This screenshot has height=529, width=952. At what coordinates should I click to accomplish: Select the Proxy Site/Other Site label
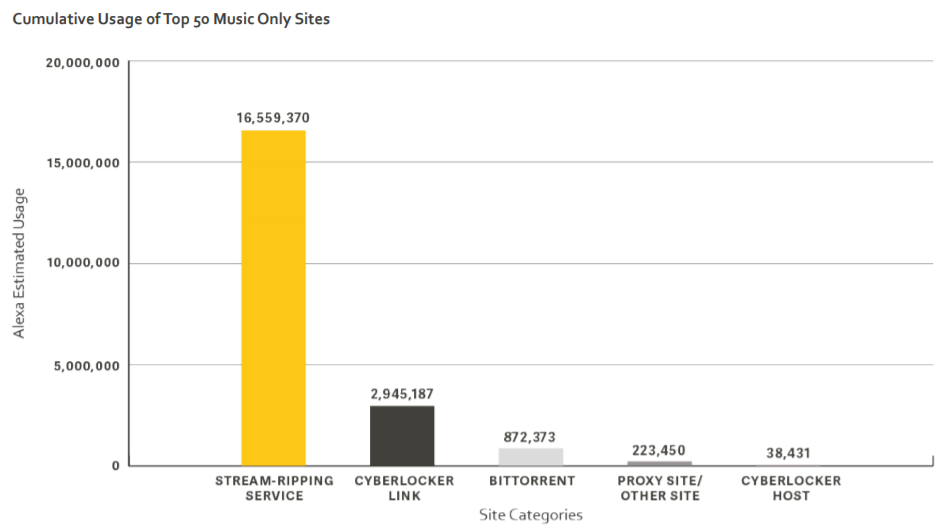[660, 488]
